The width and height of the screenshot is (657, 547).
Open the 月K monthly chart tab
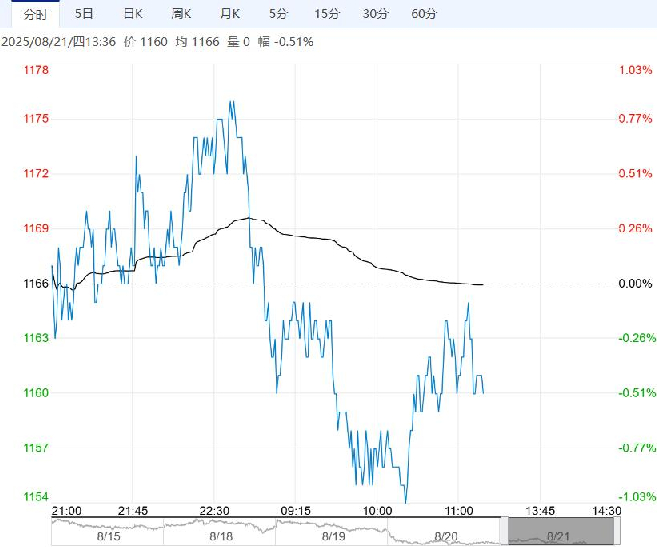[x=230, y=14]
